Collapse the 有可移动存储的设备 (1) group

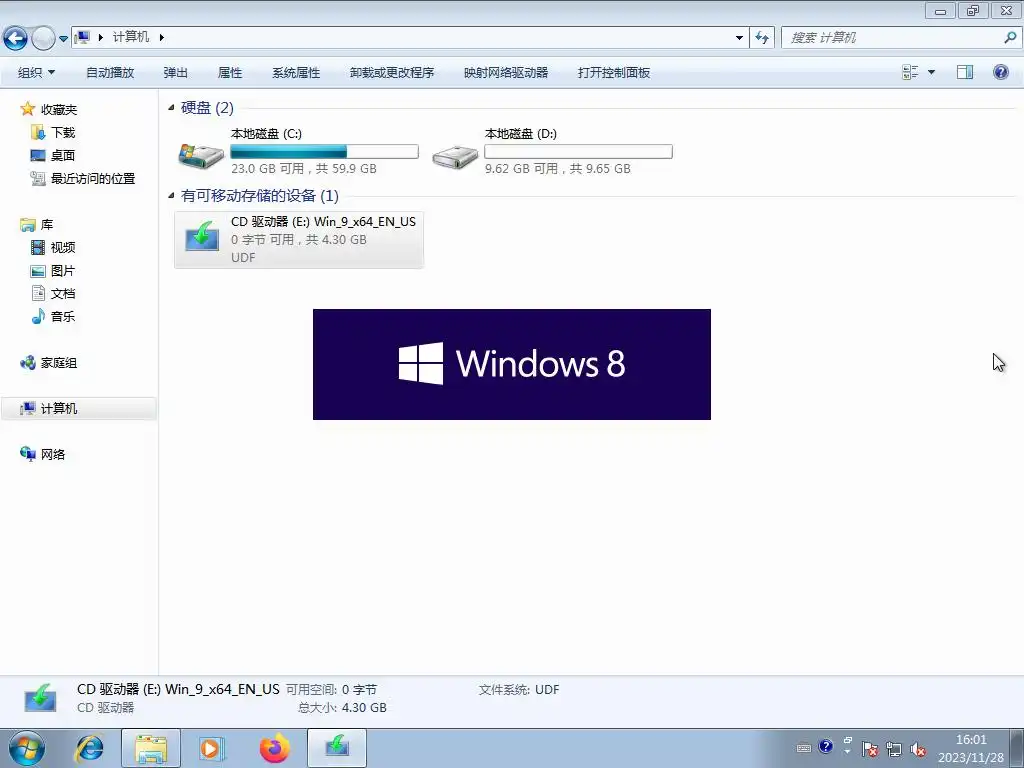[x=171, y=195]
